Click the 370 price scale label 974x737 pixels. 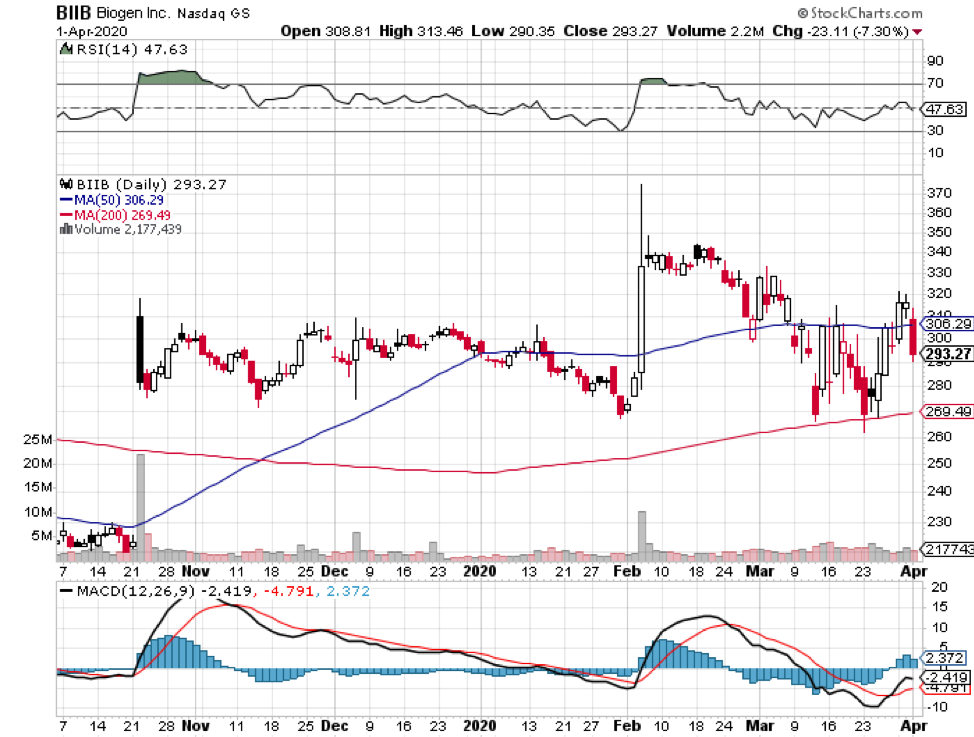pos(939,193)
